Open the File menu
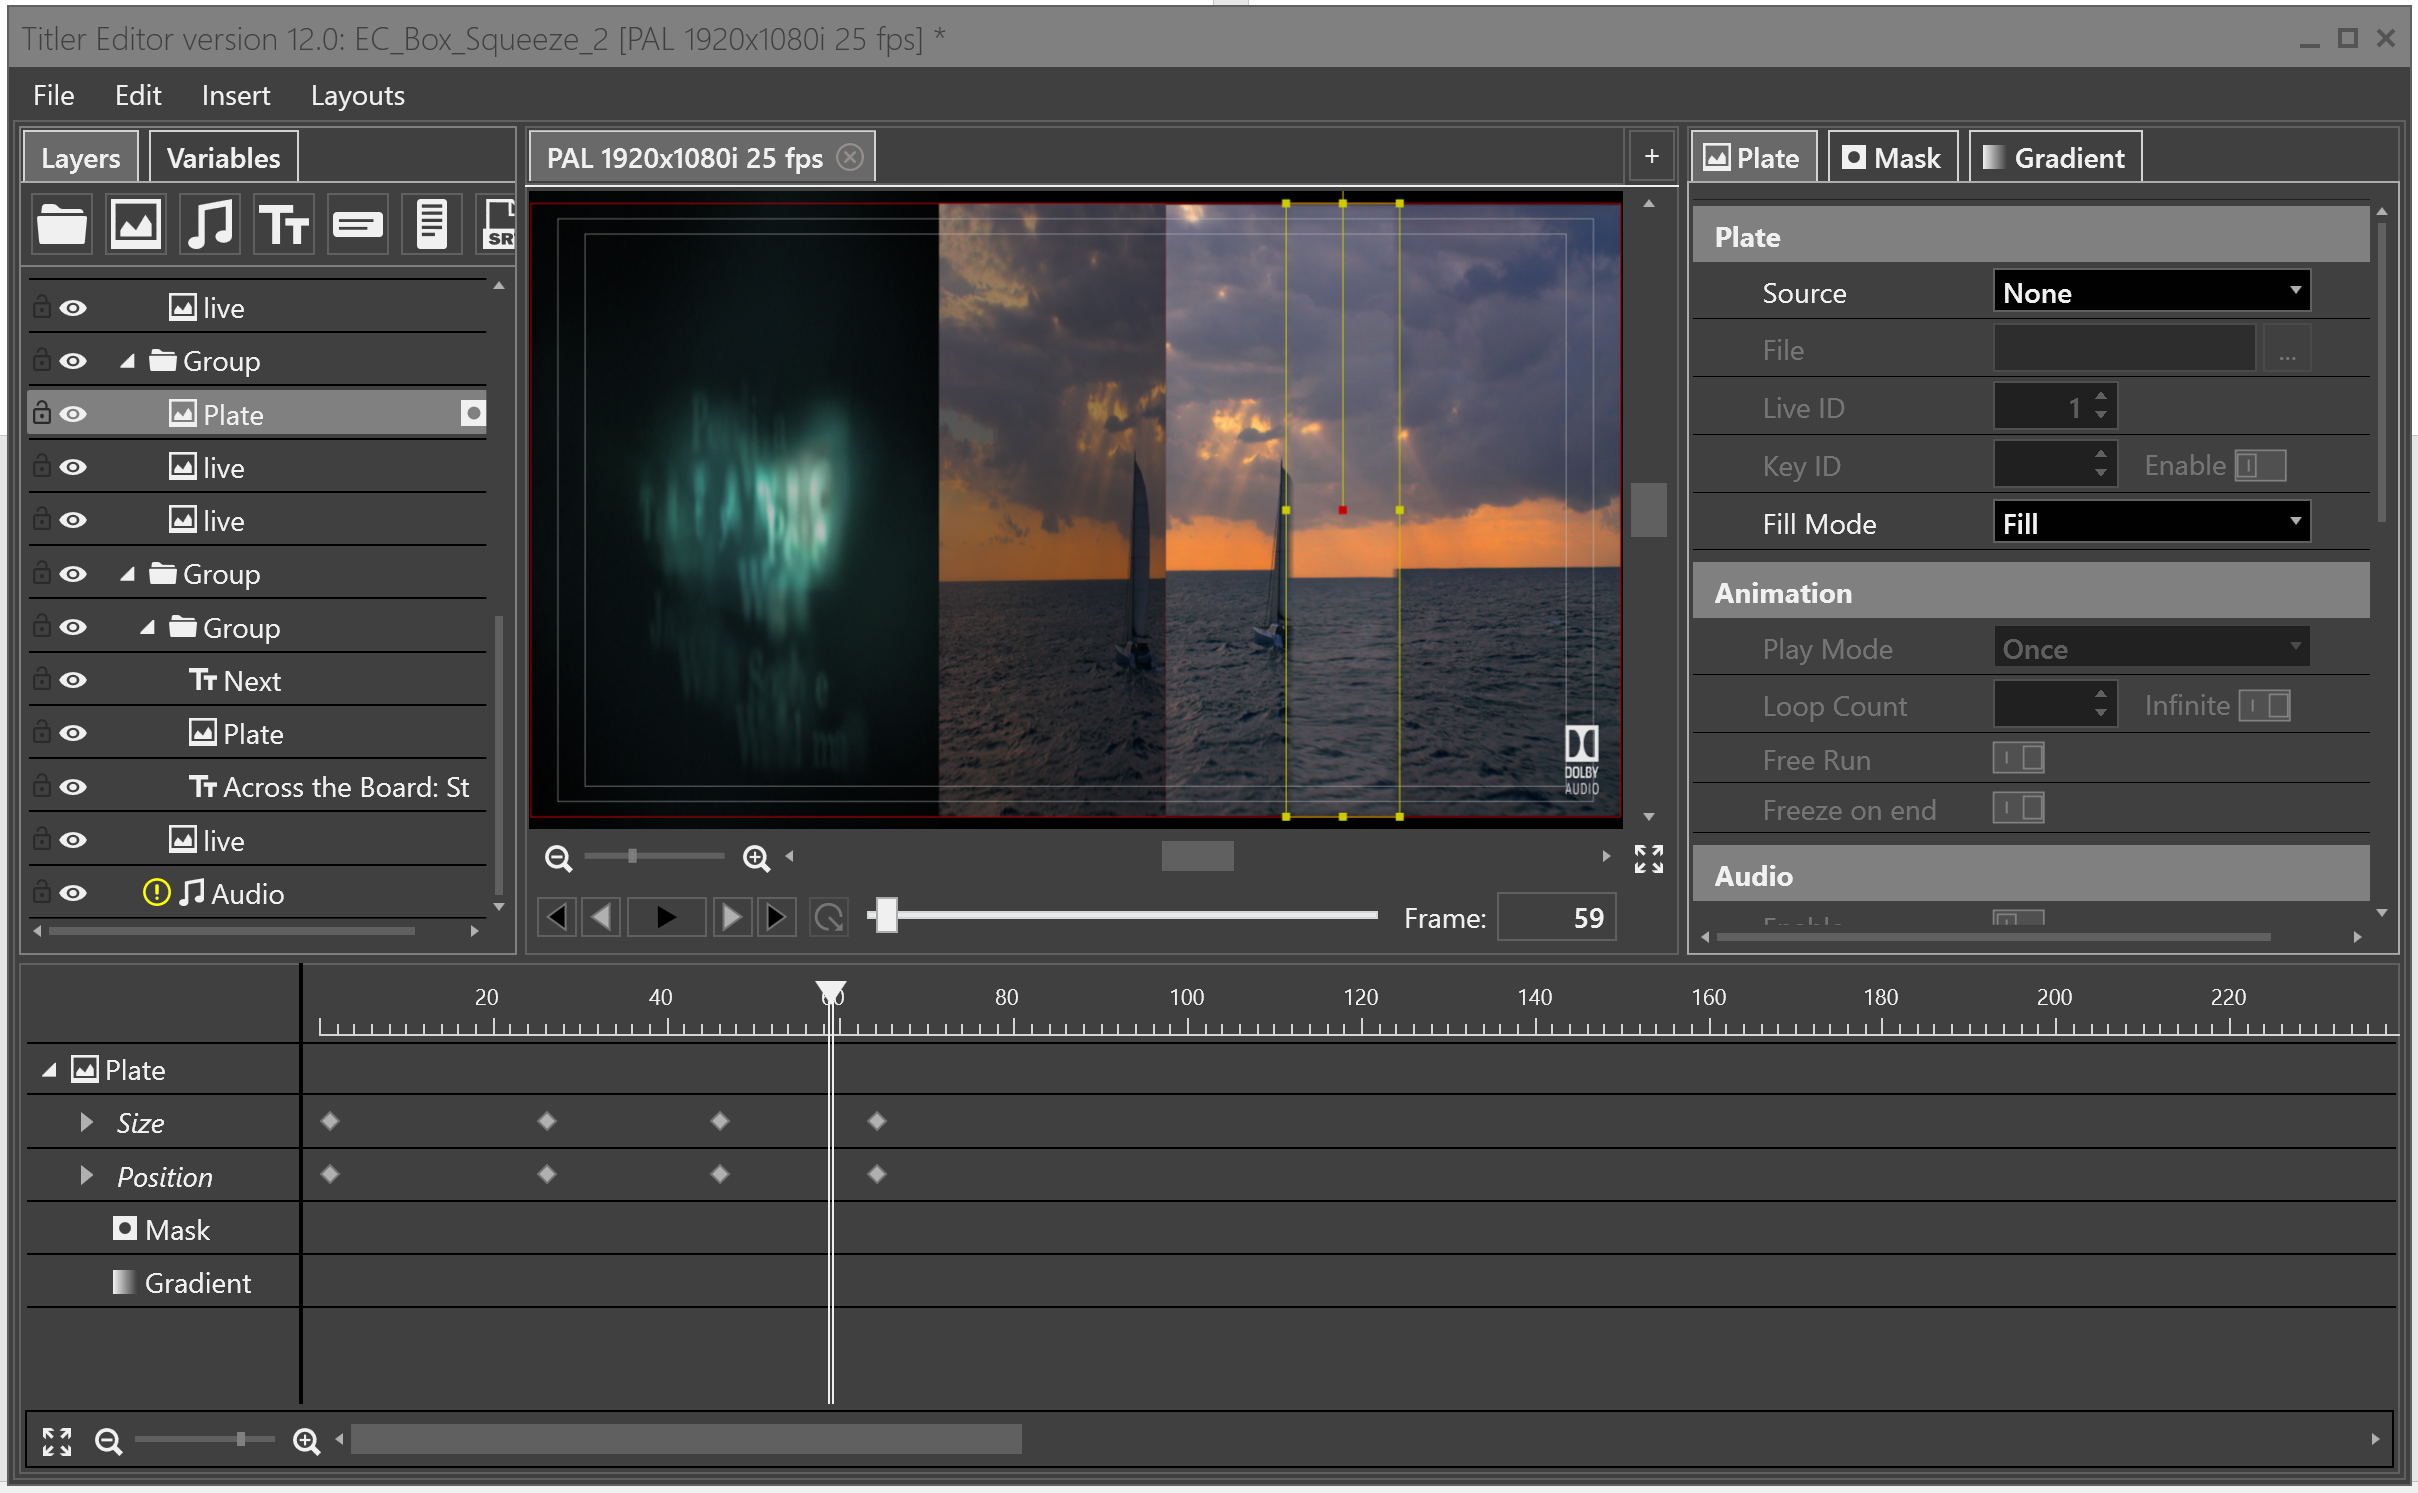Screen dimensions: 2418x1493 [x=53, y=95]
